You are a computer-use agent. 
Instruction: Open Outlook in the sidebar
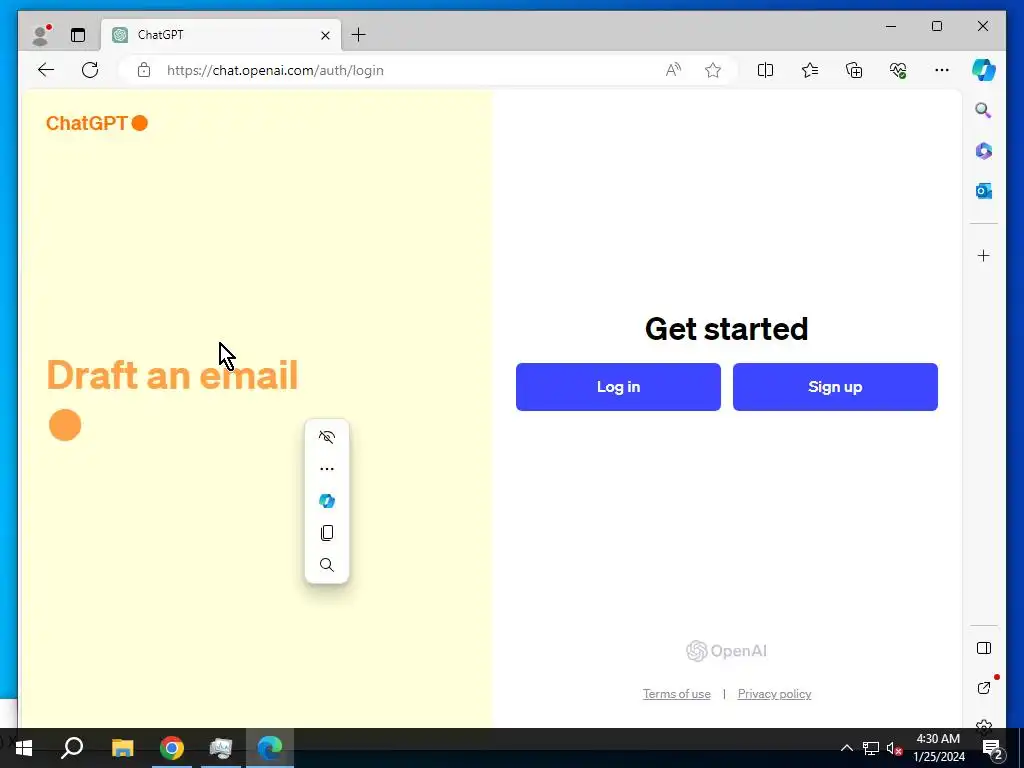point(984,191)
